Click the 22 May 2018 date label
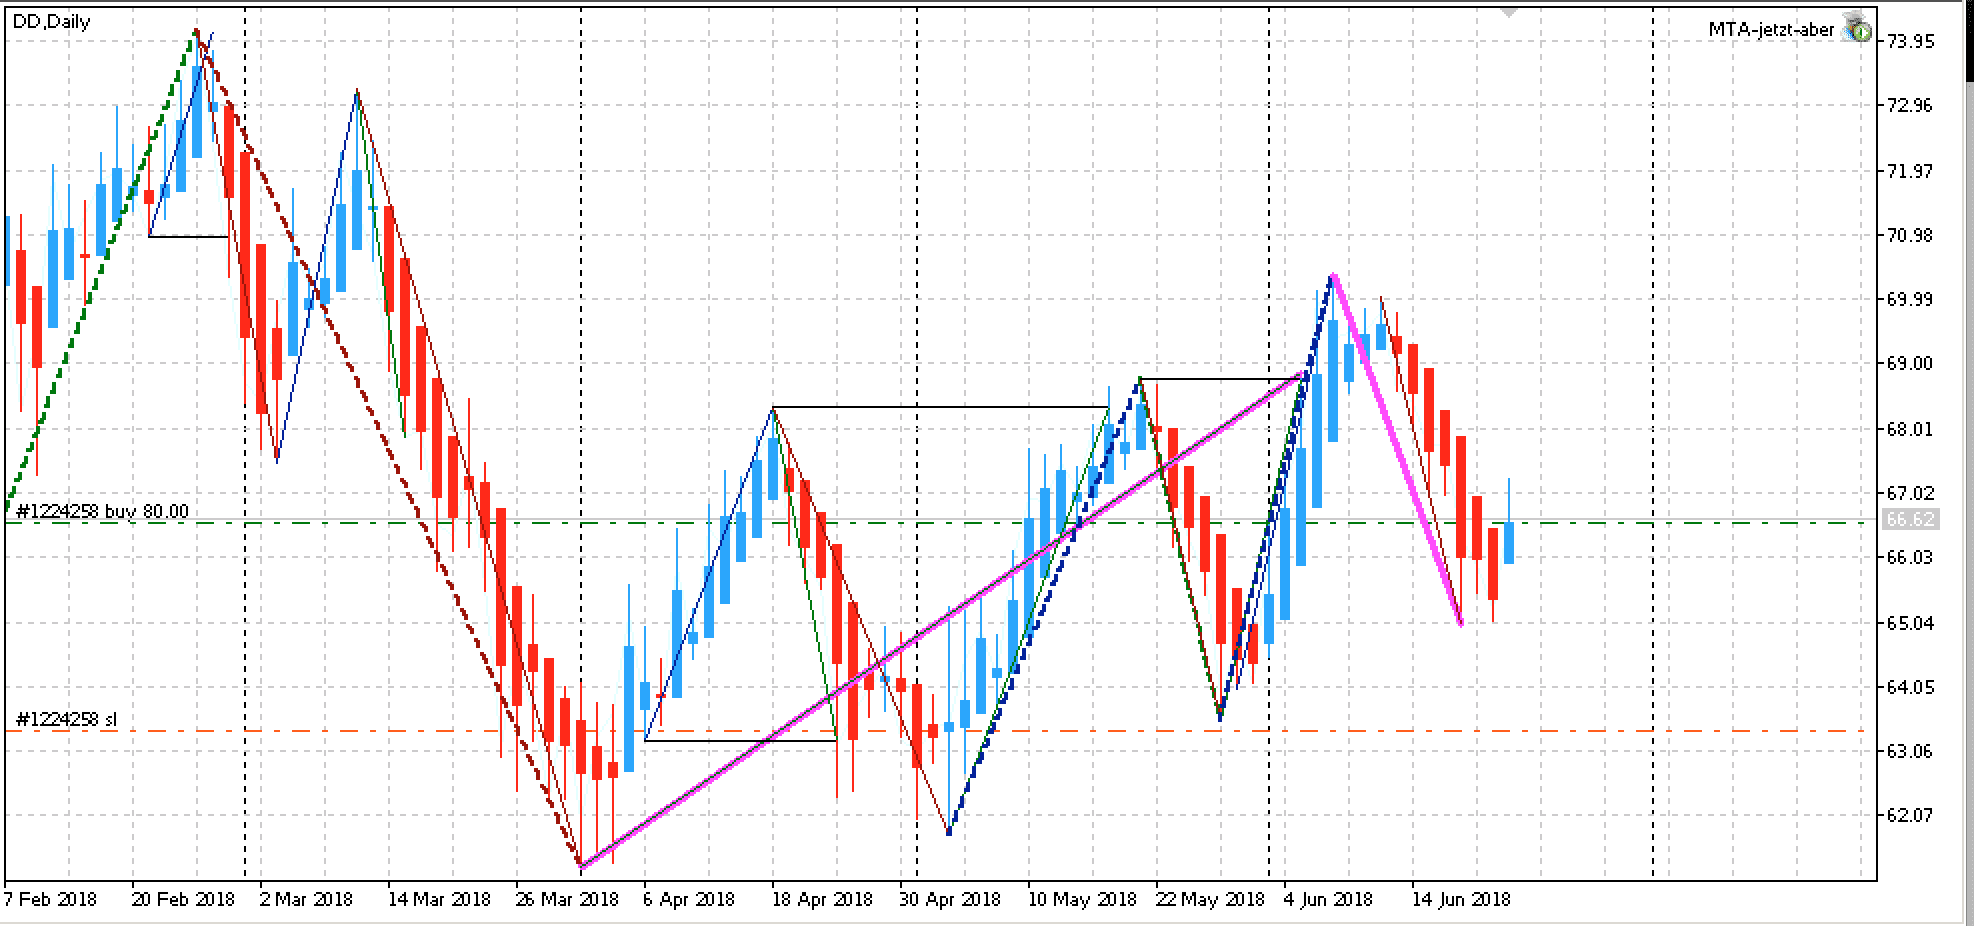The width and height of the screenshot is (1974, 926). tap(1210, 899)
